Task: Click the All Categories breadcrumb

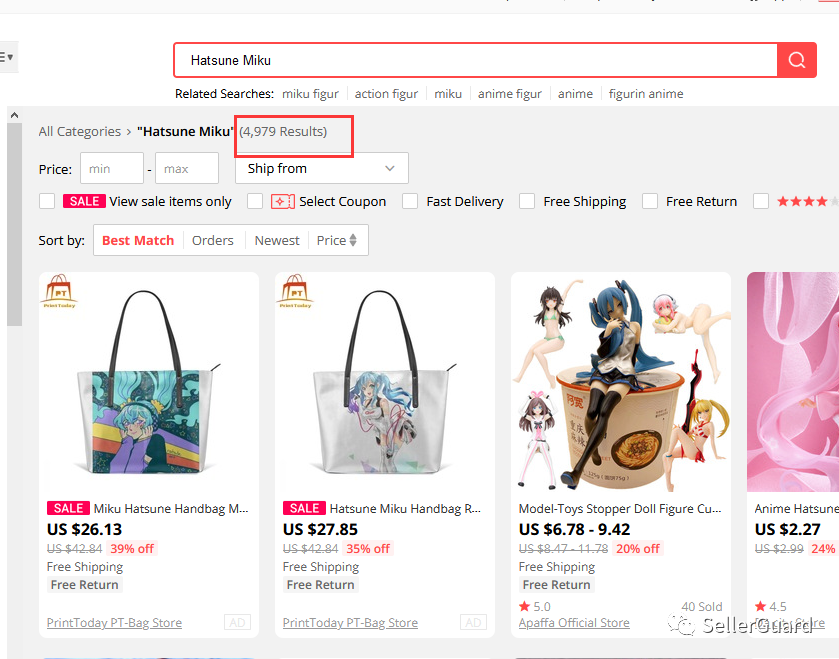Action: tap(80, 132)
